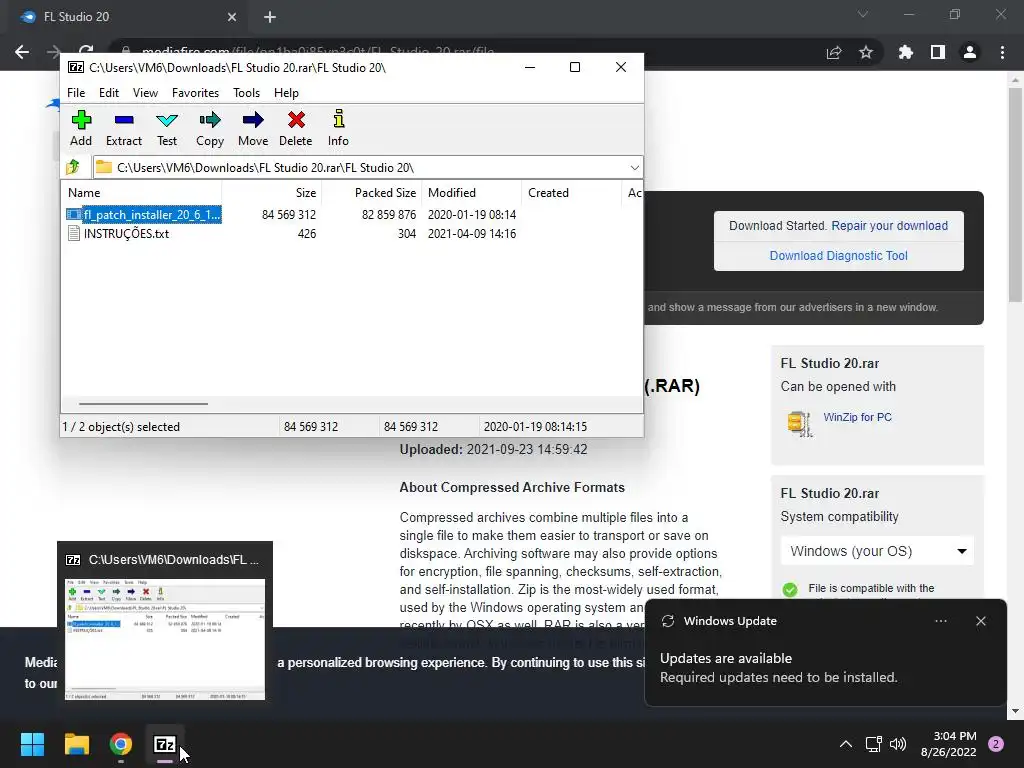Open the Favorites menu
This screenshot has height=768, width=1024.
point(195,93)
